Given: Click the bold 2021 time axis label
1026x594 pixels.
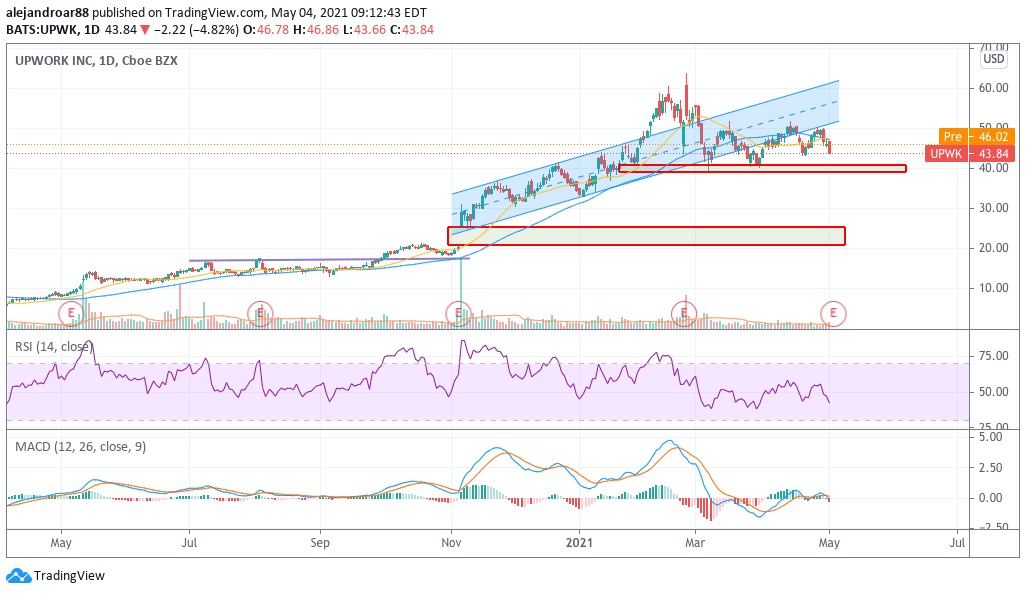Looking at the screenshot, I should [x=579, y=543].
